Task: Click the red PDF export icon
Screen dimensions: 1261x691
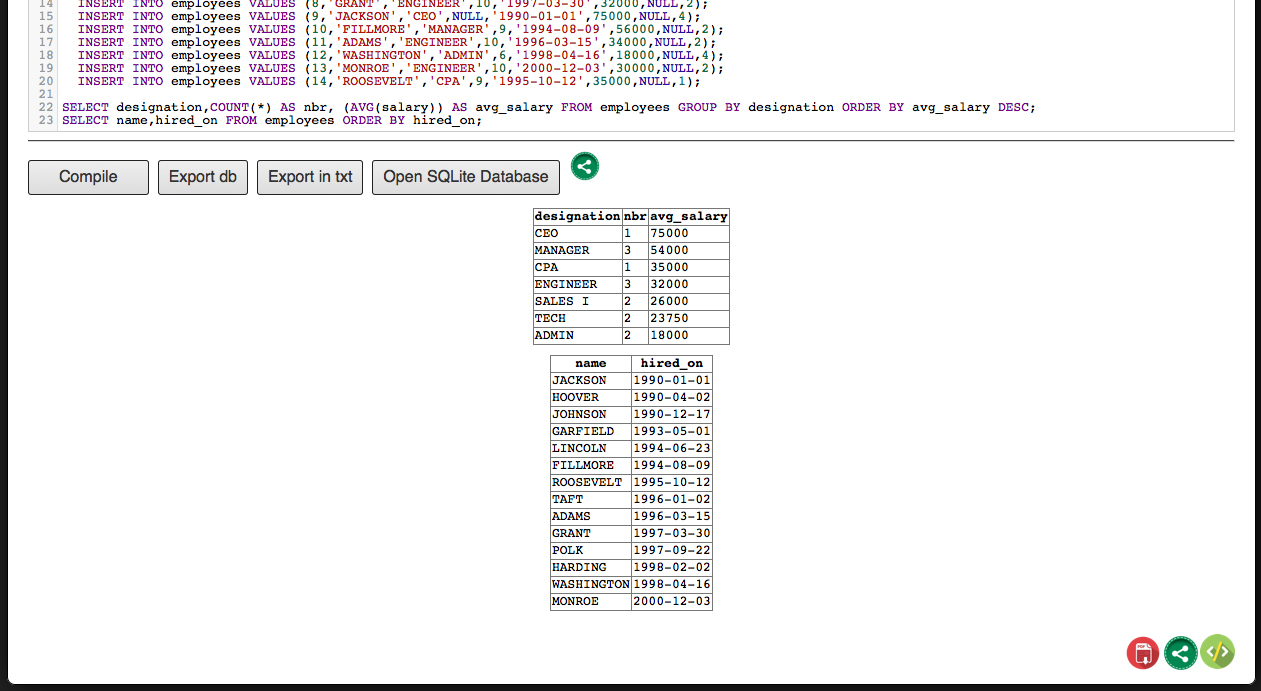Action: (x=1143, y=653)
